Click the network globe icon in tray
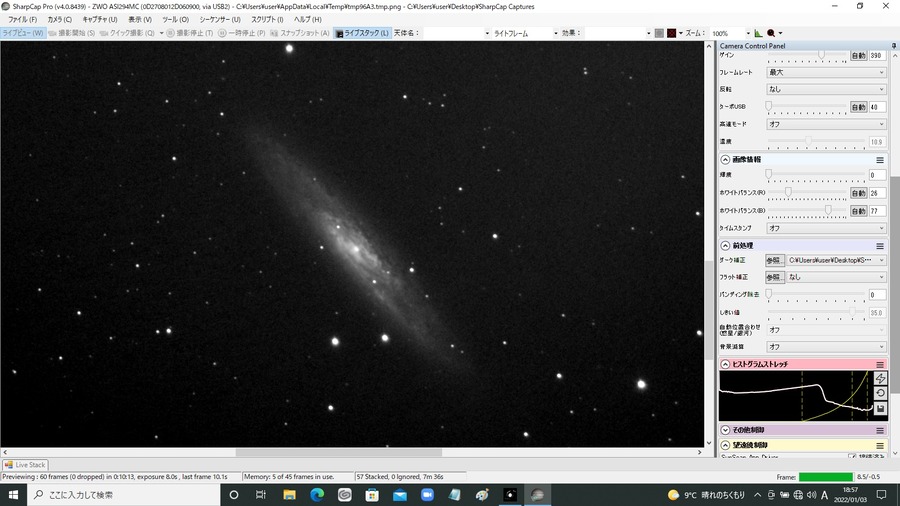Screen dimensions: 900x506 coord(798,495)
